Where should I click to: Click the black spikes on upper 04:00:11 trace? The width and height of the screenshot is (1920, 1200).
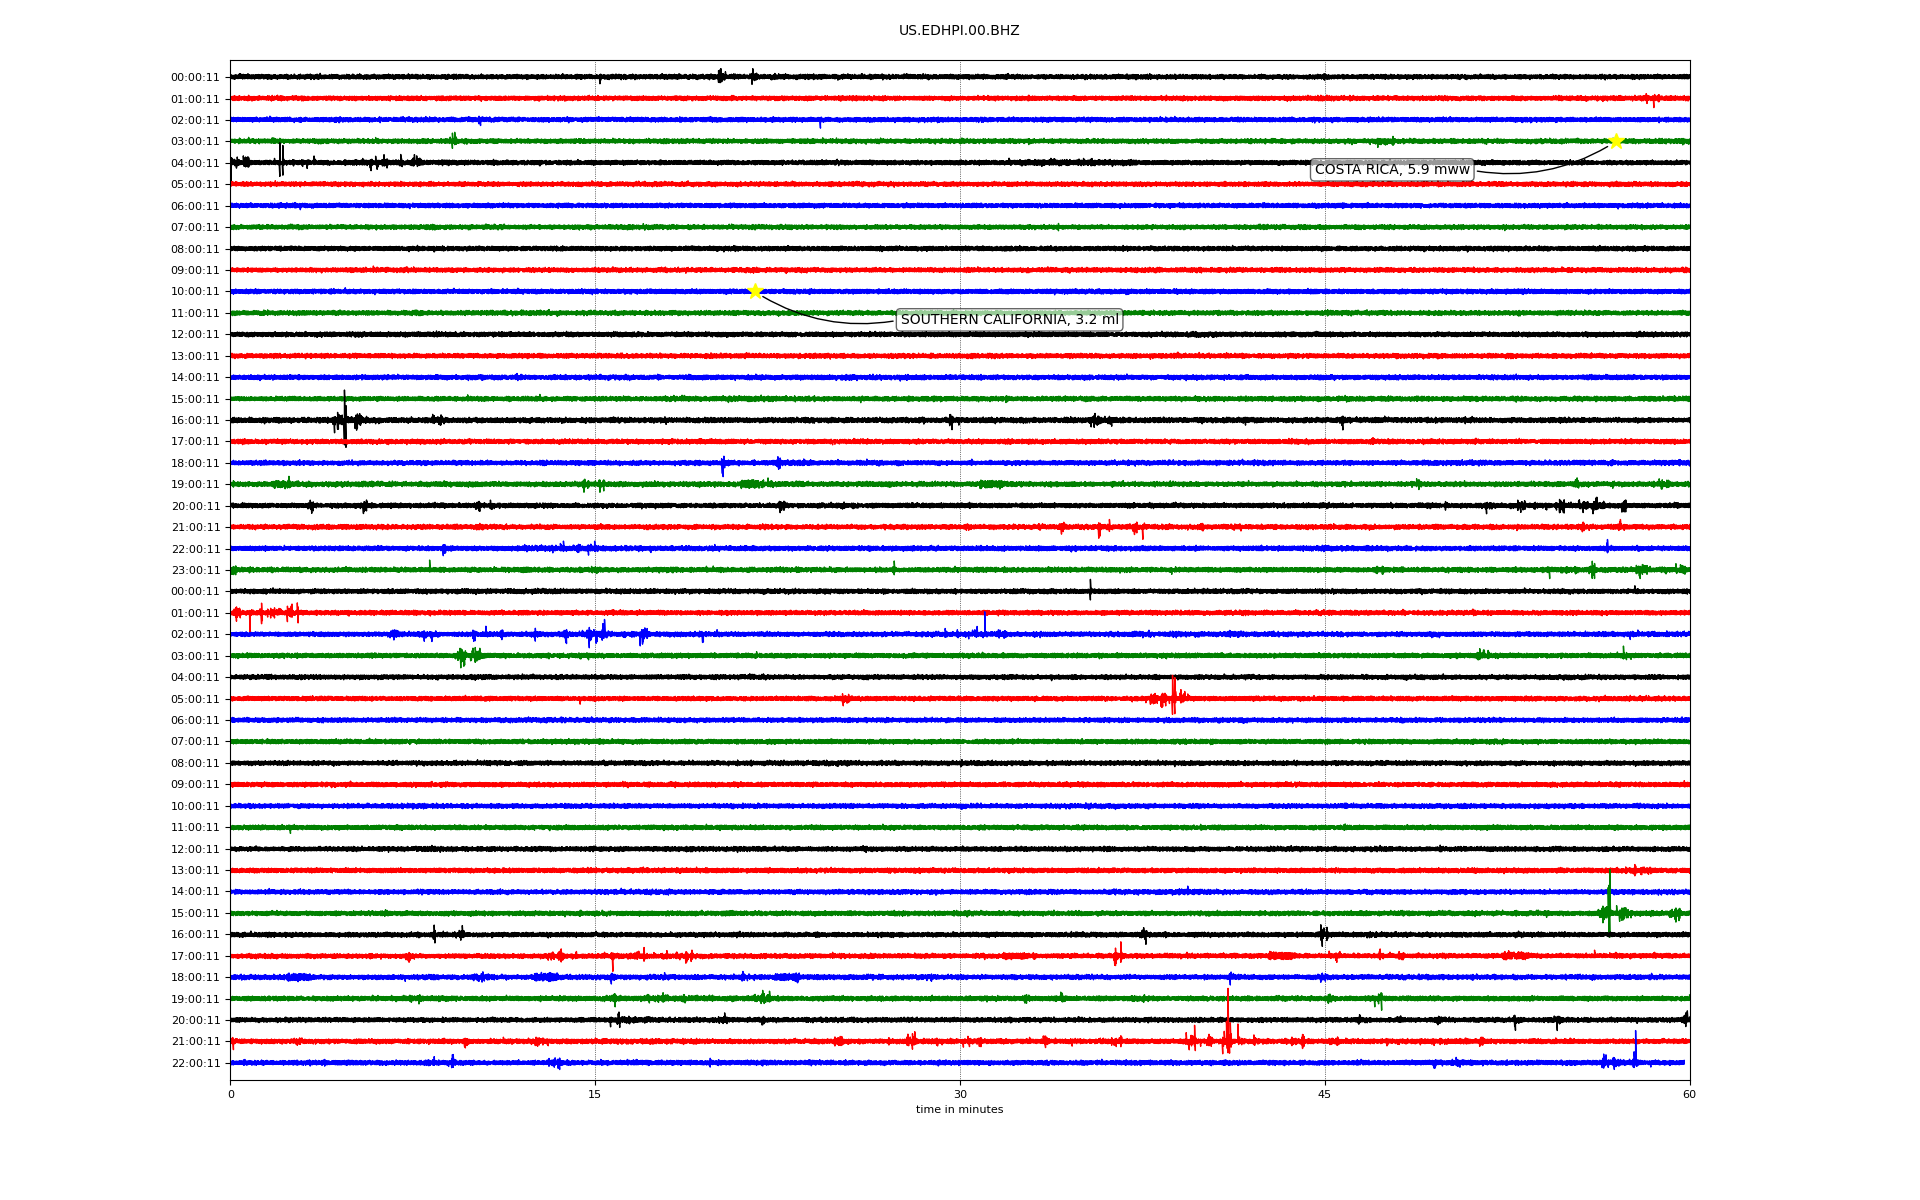point(281,160)
